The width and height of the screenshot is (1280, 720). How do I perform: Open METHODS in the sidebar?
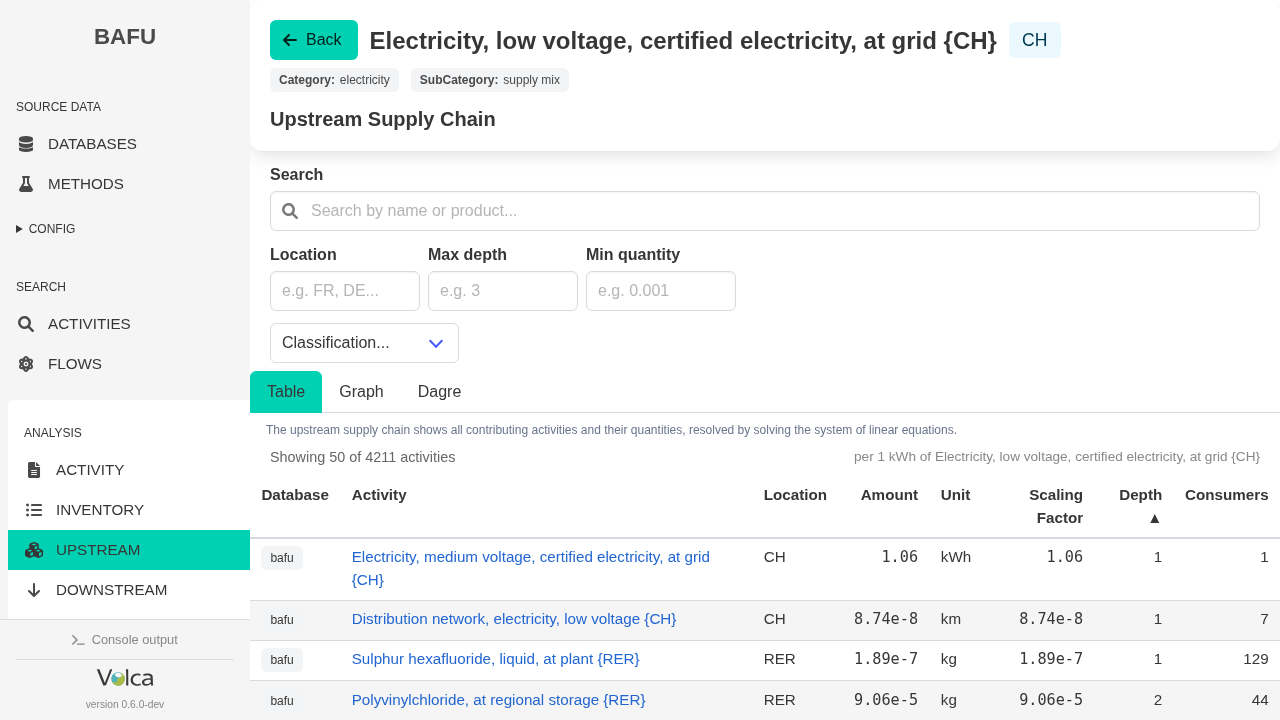click(x=125, y=184)
